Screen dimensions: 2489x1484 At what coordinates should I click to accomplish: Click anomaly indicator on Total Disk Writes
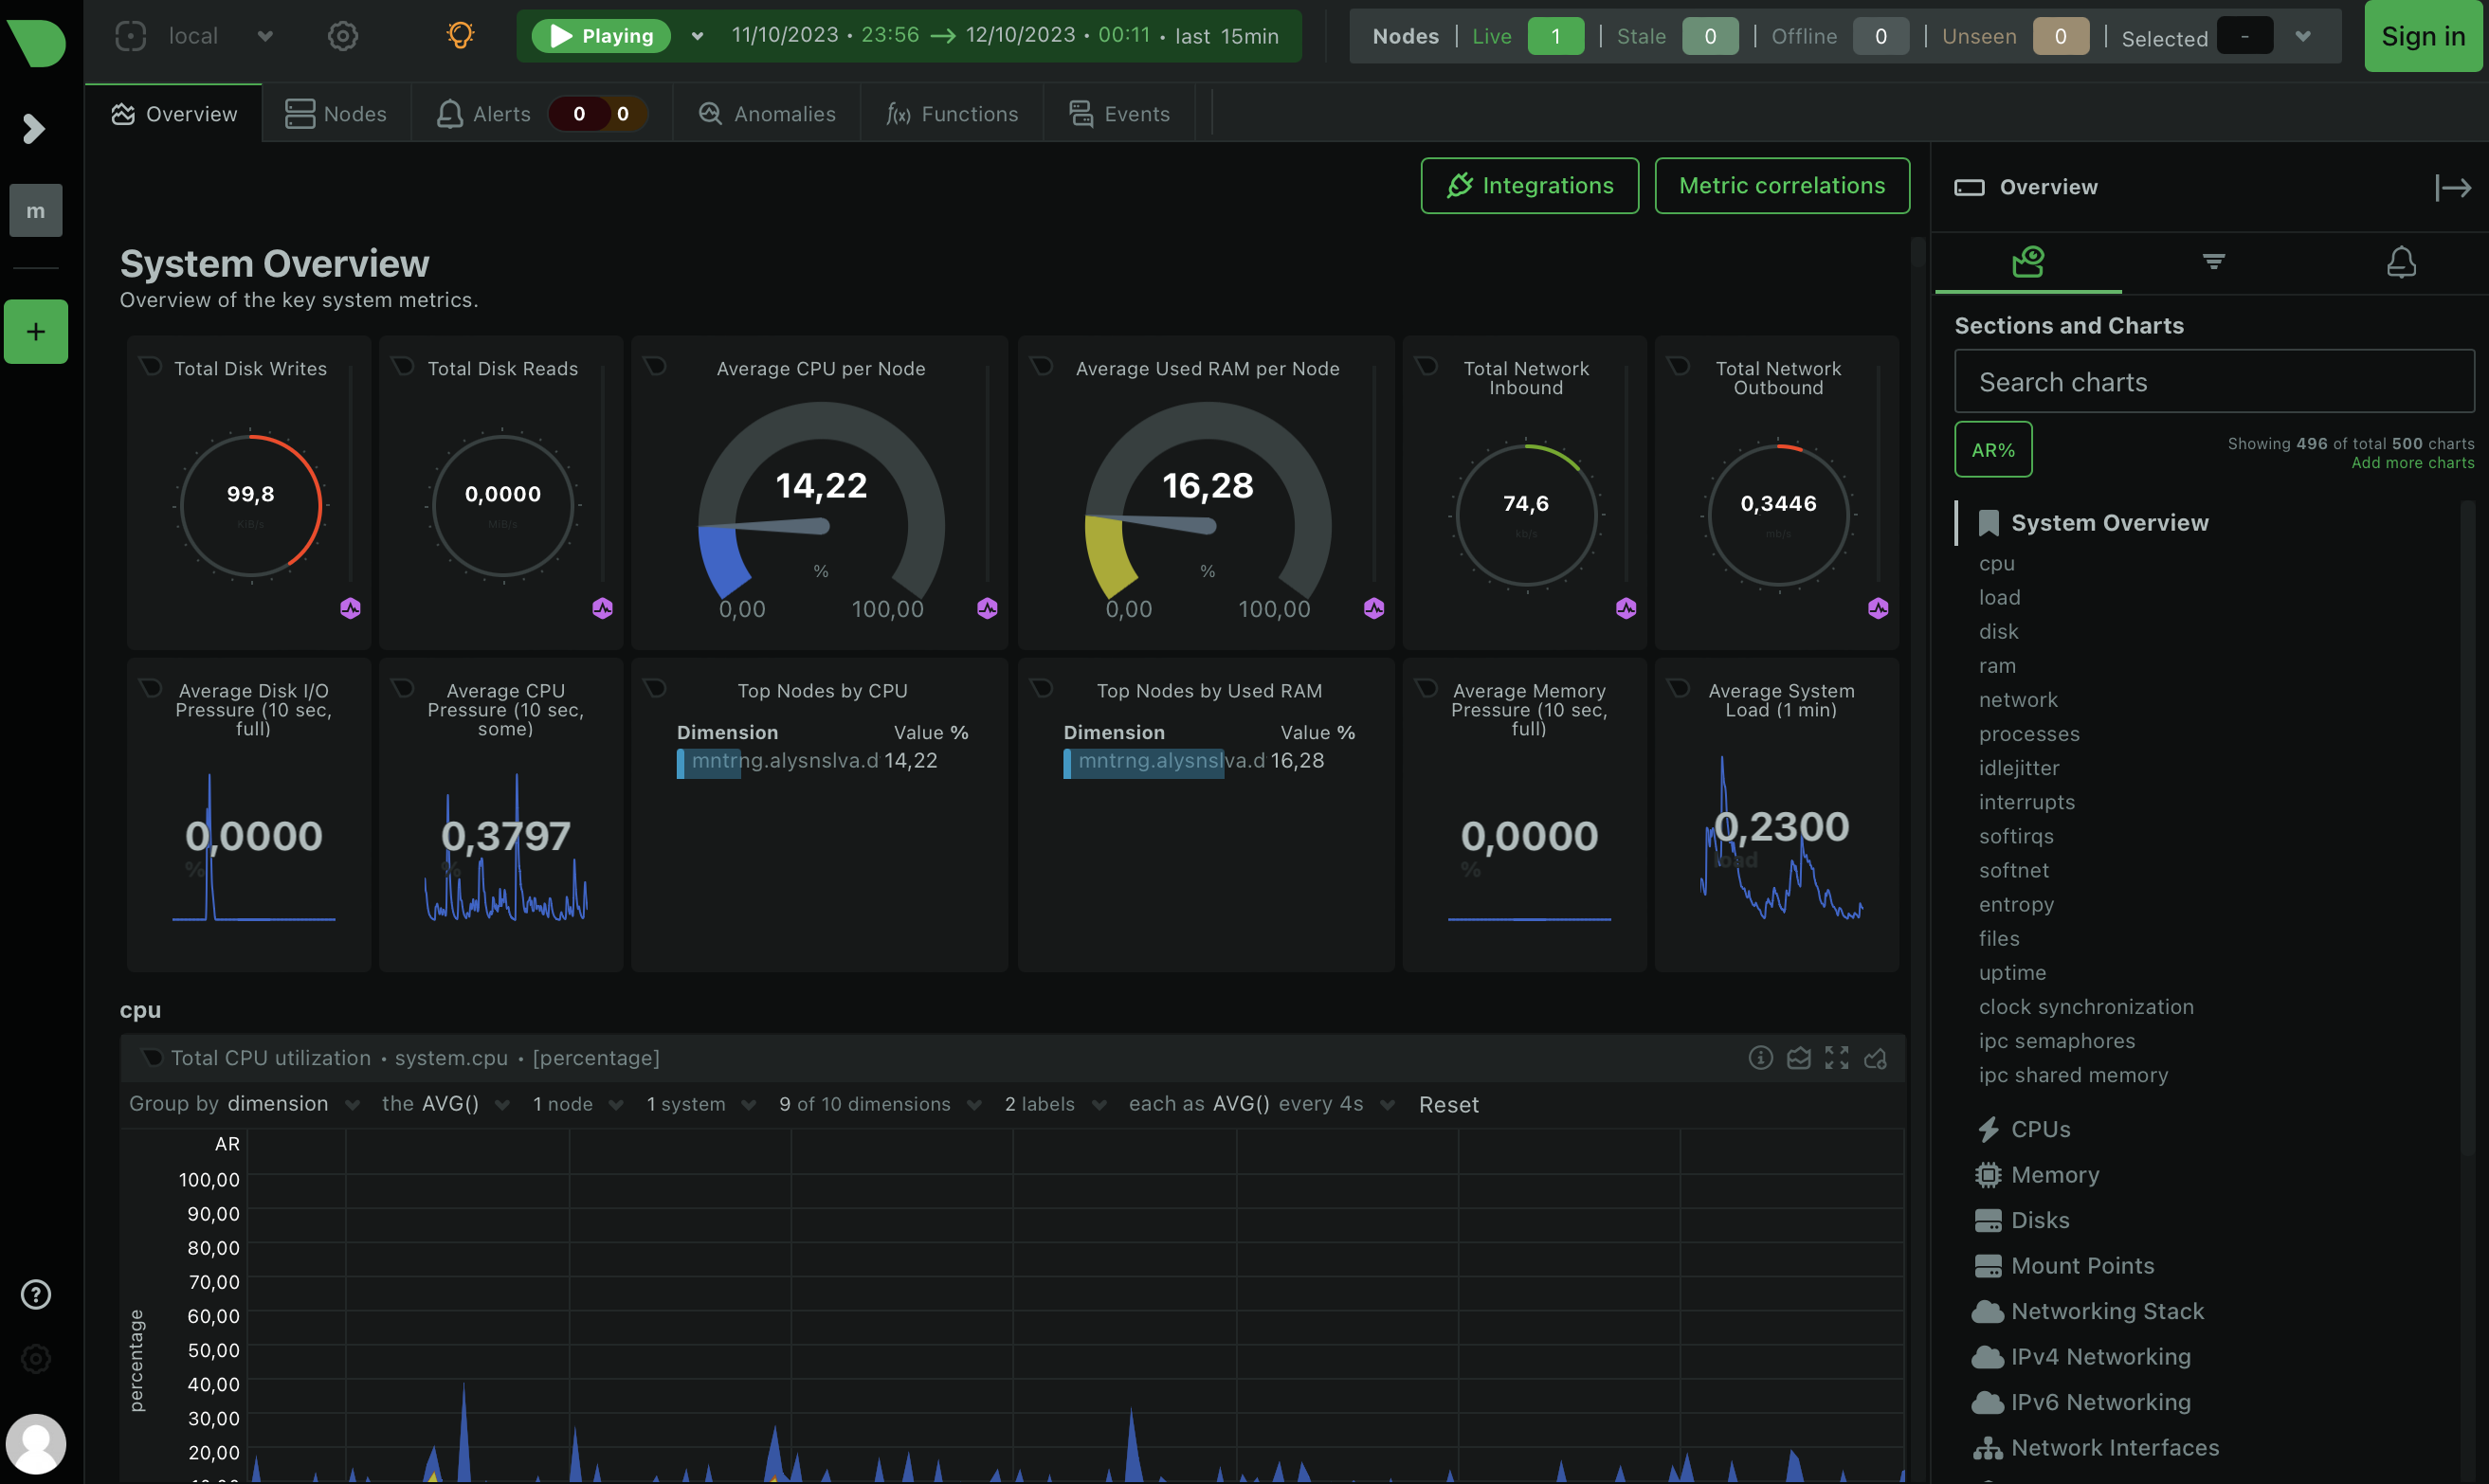pyautogui.click(x=350, y=608)
